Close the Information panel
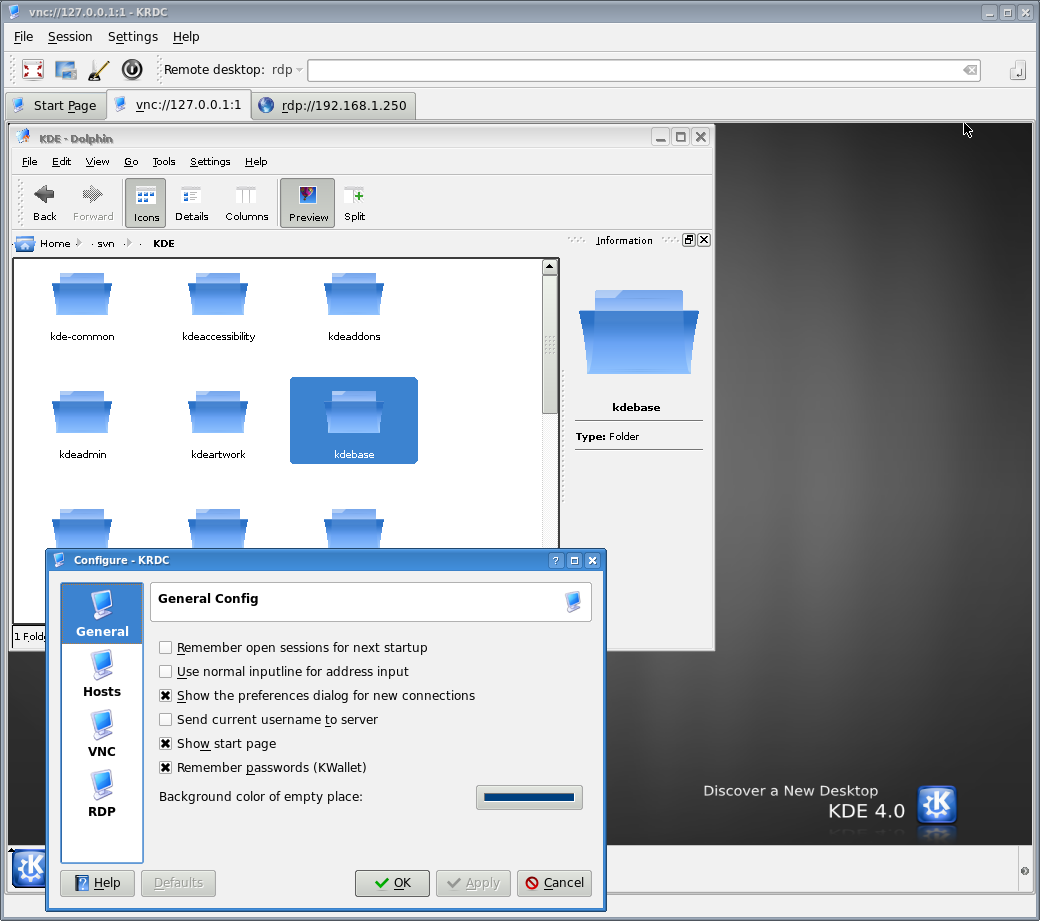 pyautogui.click(x=704, y=240)
